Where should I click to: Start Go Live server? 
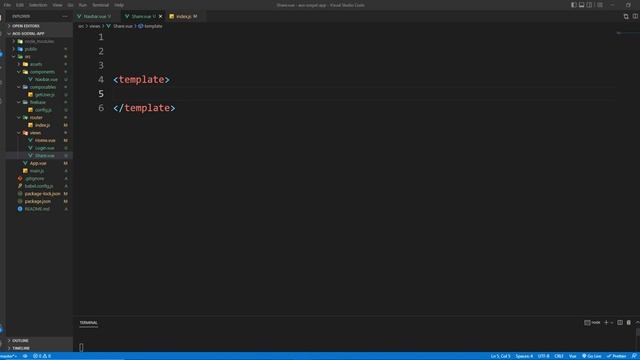(x=591, y=356)
